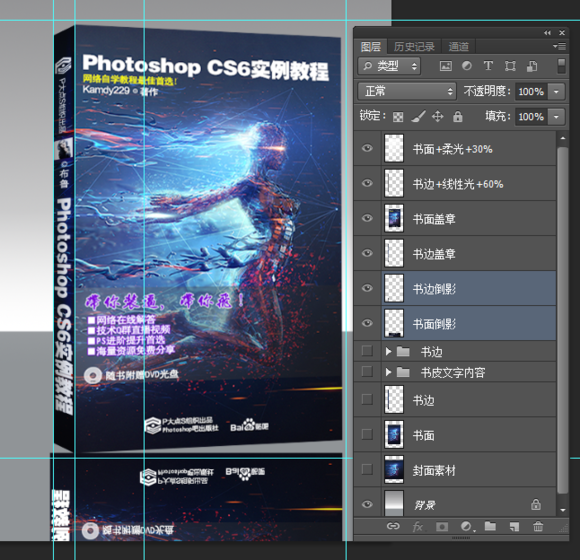580x560 pixels.
Task: Expand the 书皮文字内容 layer group
Action: point(388,372)
